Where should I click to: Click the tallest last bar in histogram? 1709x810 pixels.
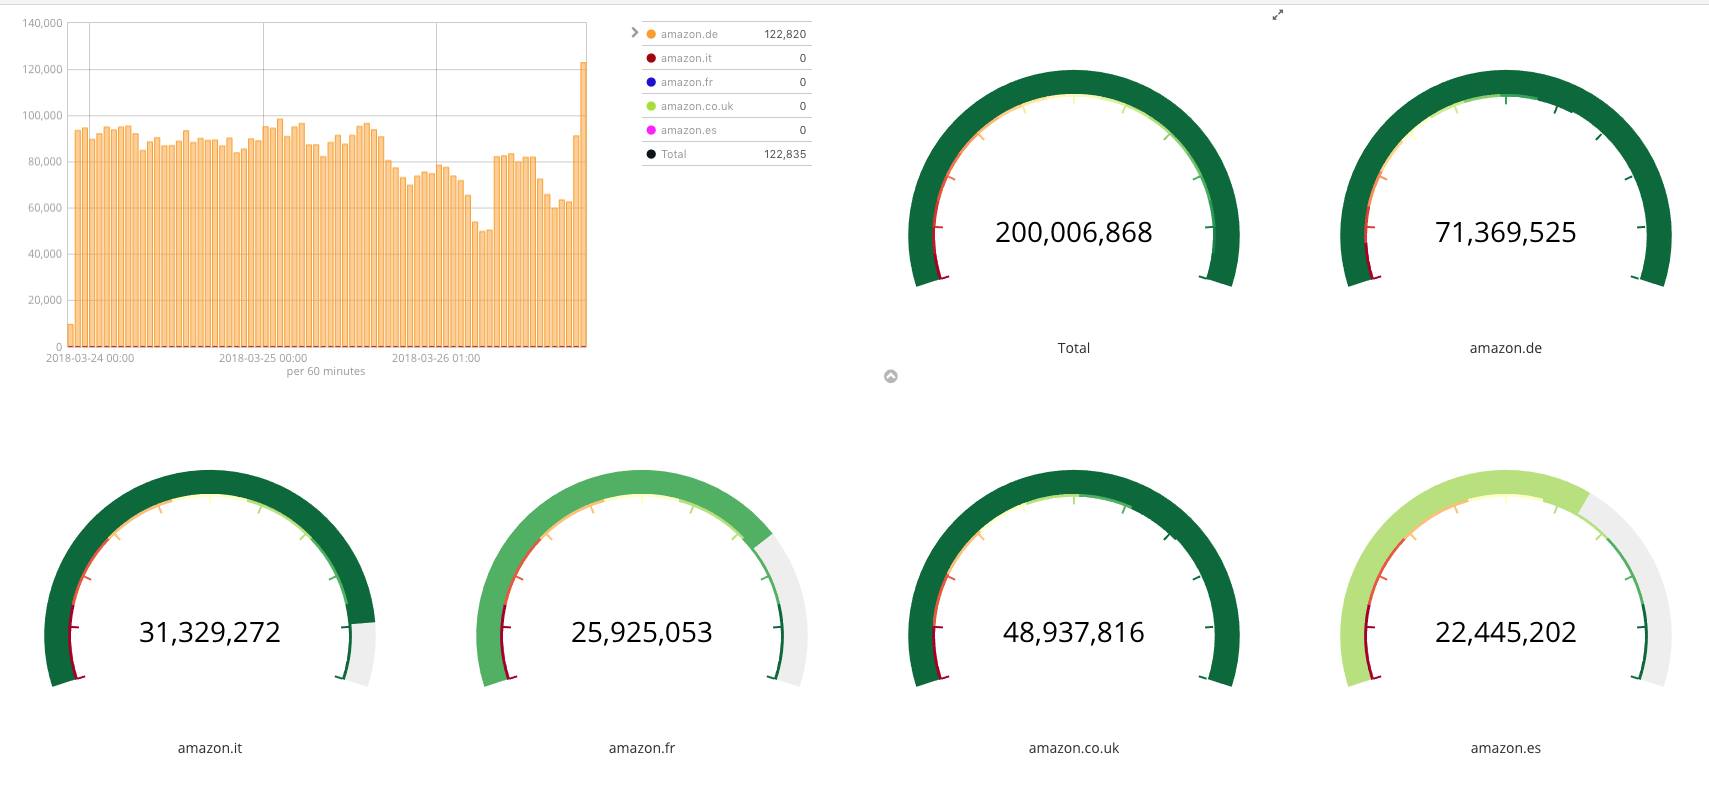pyautogui.click(x=583, y=205)
